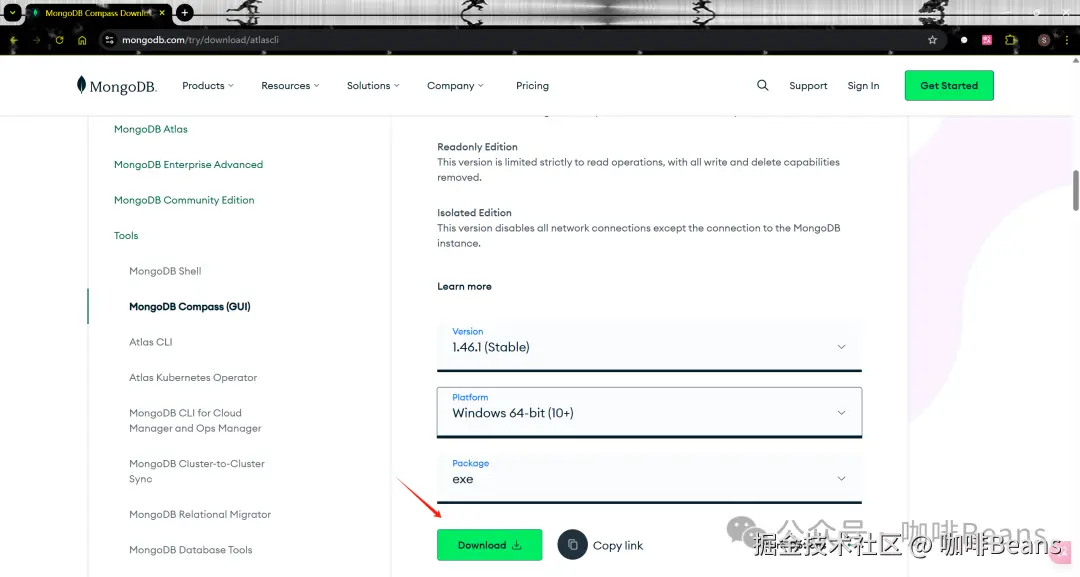This screenshot has height=577, width=1080.
Task: Open Atlas CLI sidebar item
Action: click(151, 342)
